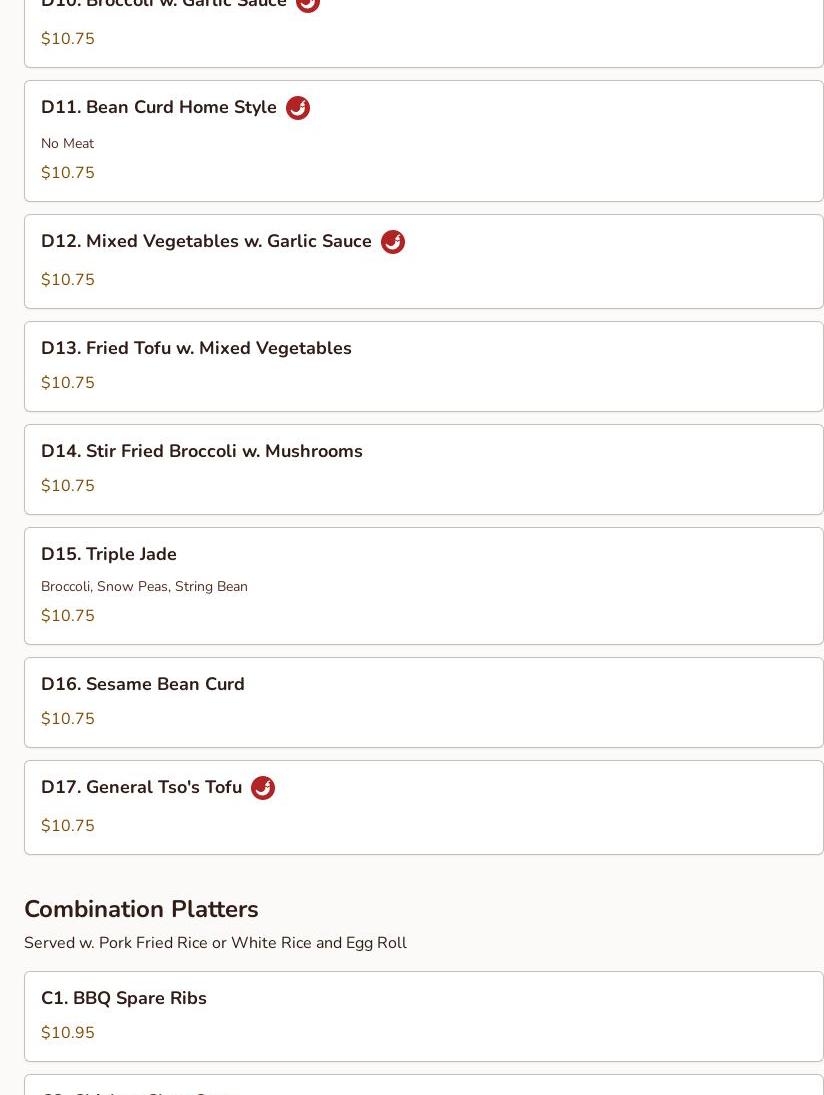Screen dimensions: 824x1095
Task: Click the "Broccoli, Snow Peas, String Bean" description
Action: (x=144, y=587)
